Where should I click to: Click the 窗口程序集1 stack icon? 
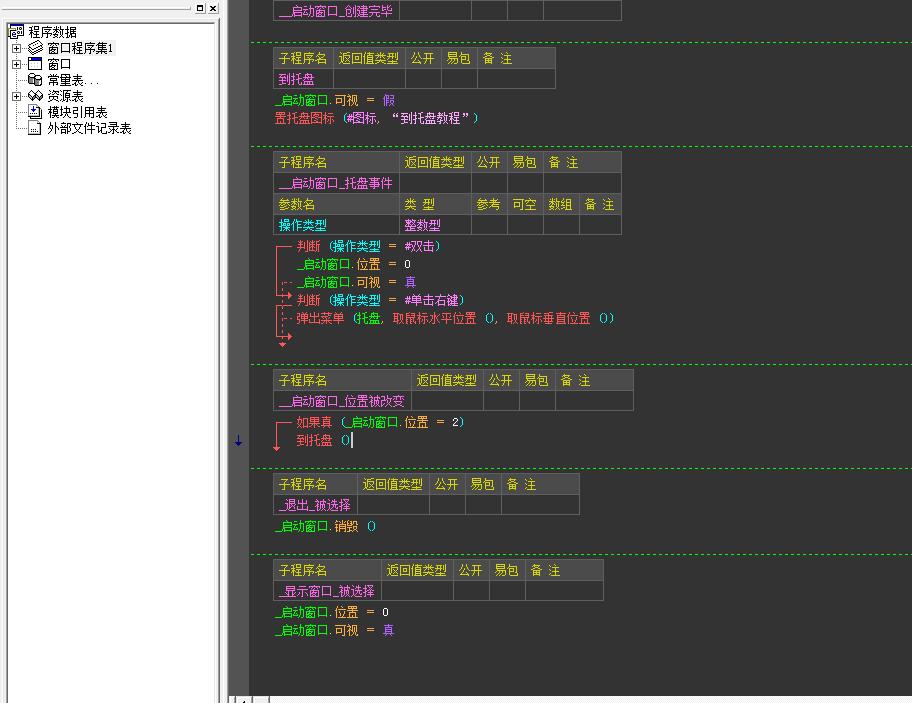pos(35,48)
